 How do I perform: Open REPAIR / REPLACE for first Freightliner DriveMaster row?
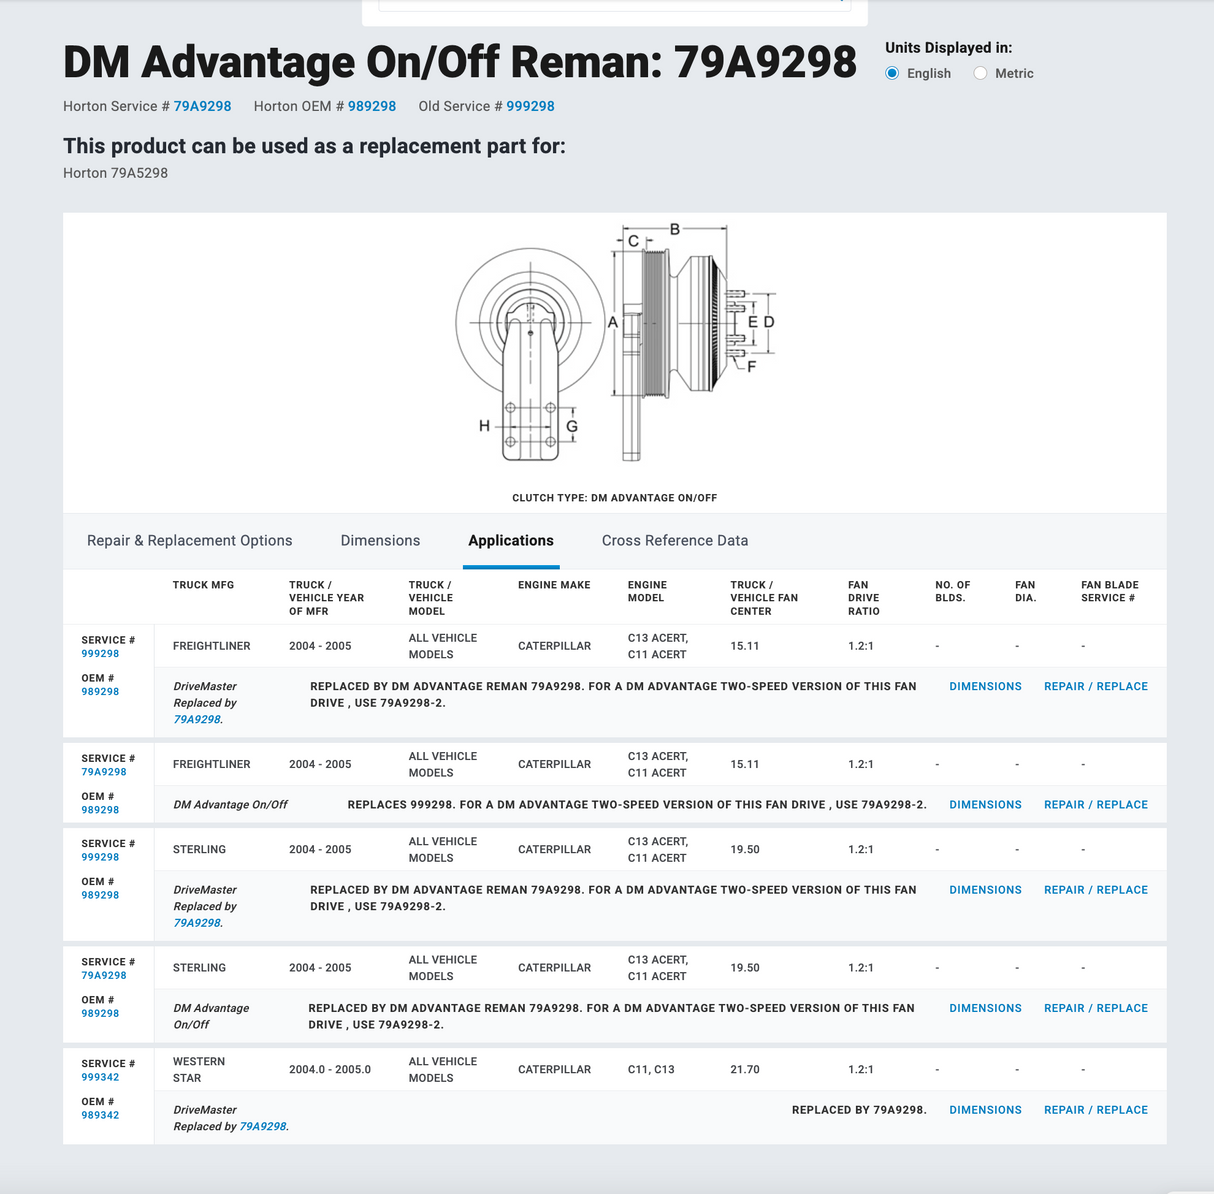(x=1096, y=686)
